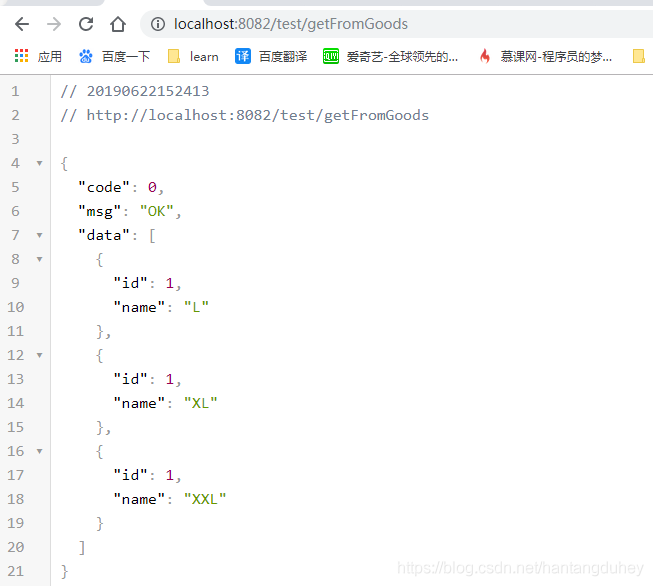Viewport: 653px width, 586px height.
Task: Click the browser back arrow
Action: 22,24
